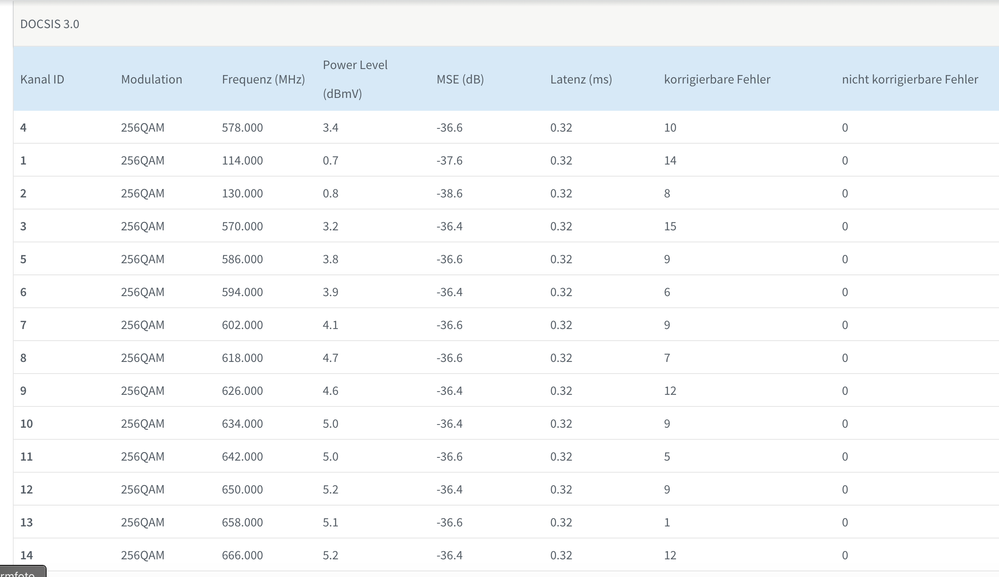Select the Modulation column header
This screenshot has height=577, width=999.
[x=151, y=79]
